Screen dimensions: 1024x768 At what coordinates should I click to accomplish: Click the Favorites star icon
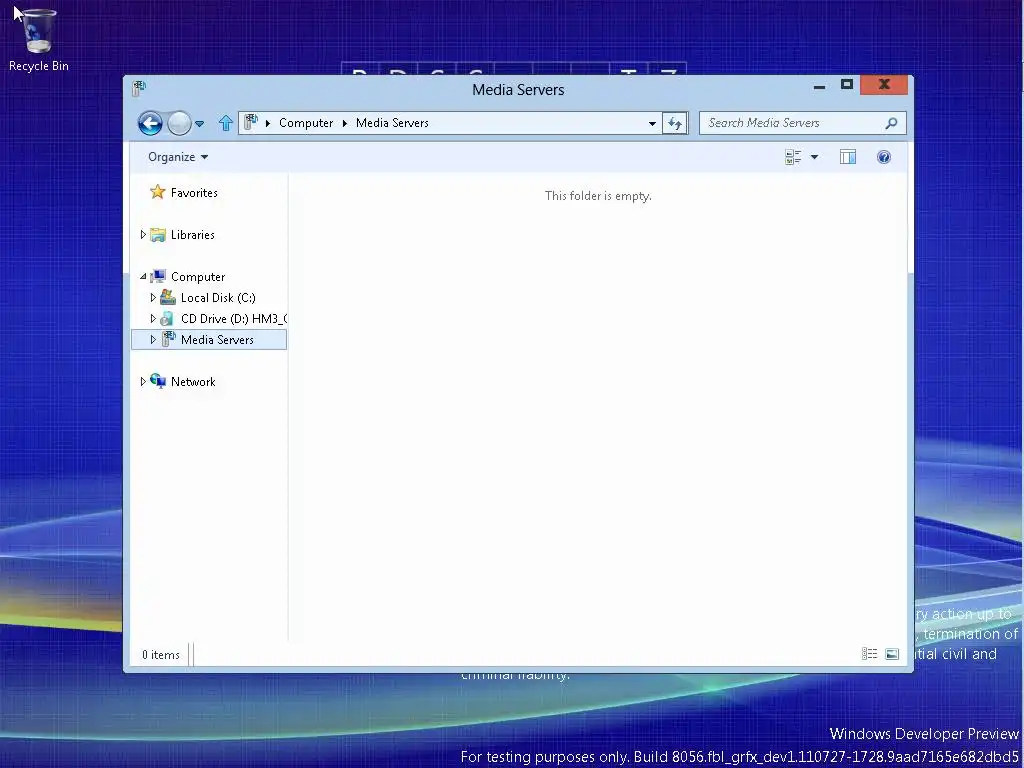157,191
